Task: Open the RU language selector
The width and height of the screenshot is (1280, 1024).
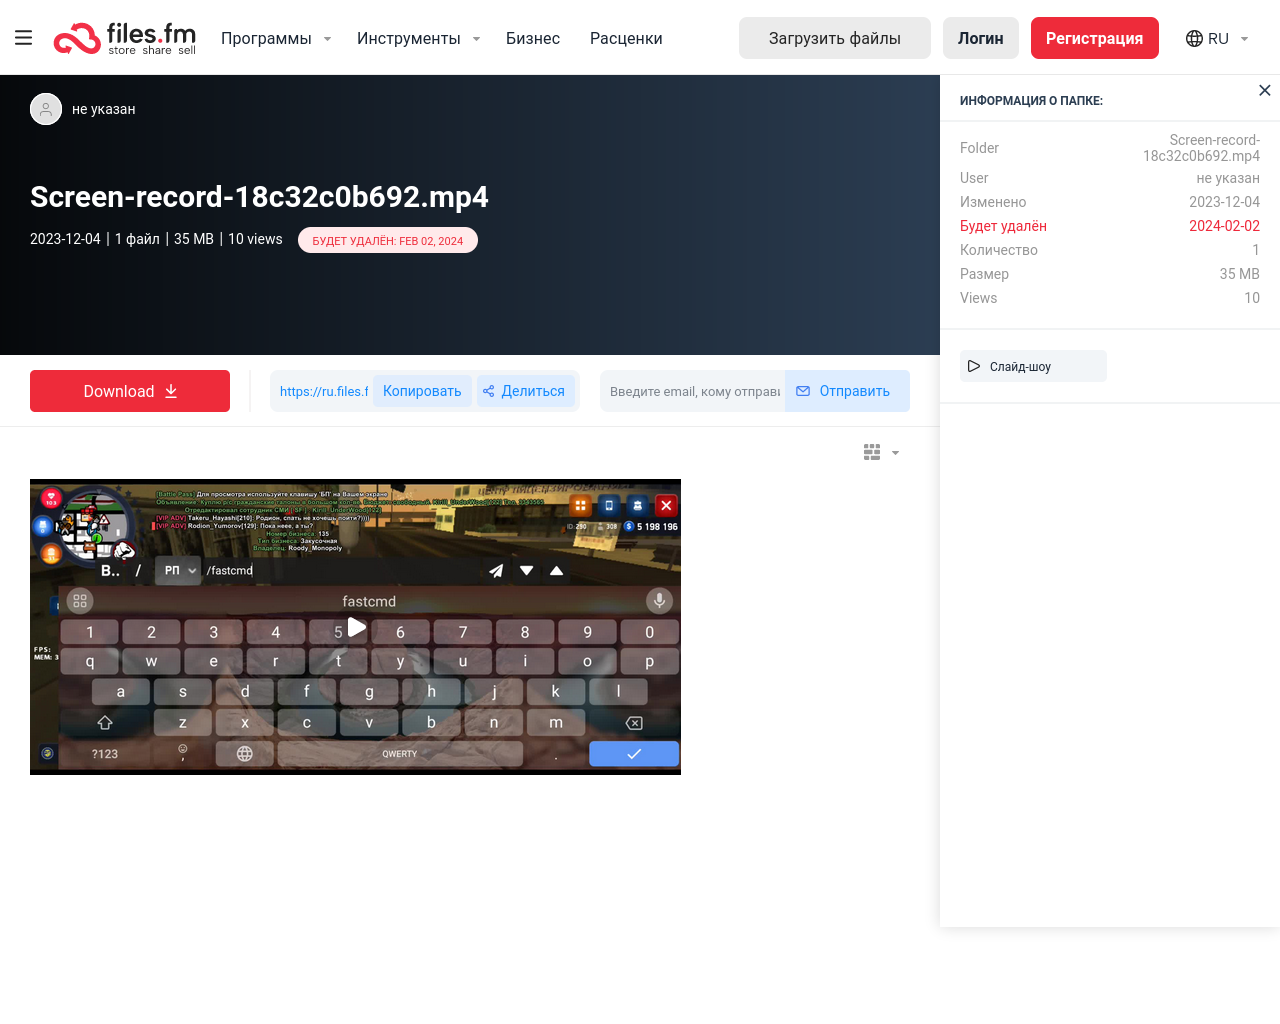Action: [1217, 38]
